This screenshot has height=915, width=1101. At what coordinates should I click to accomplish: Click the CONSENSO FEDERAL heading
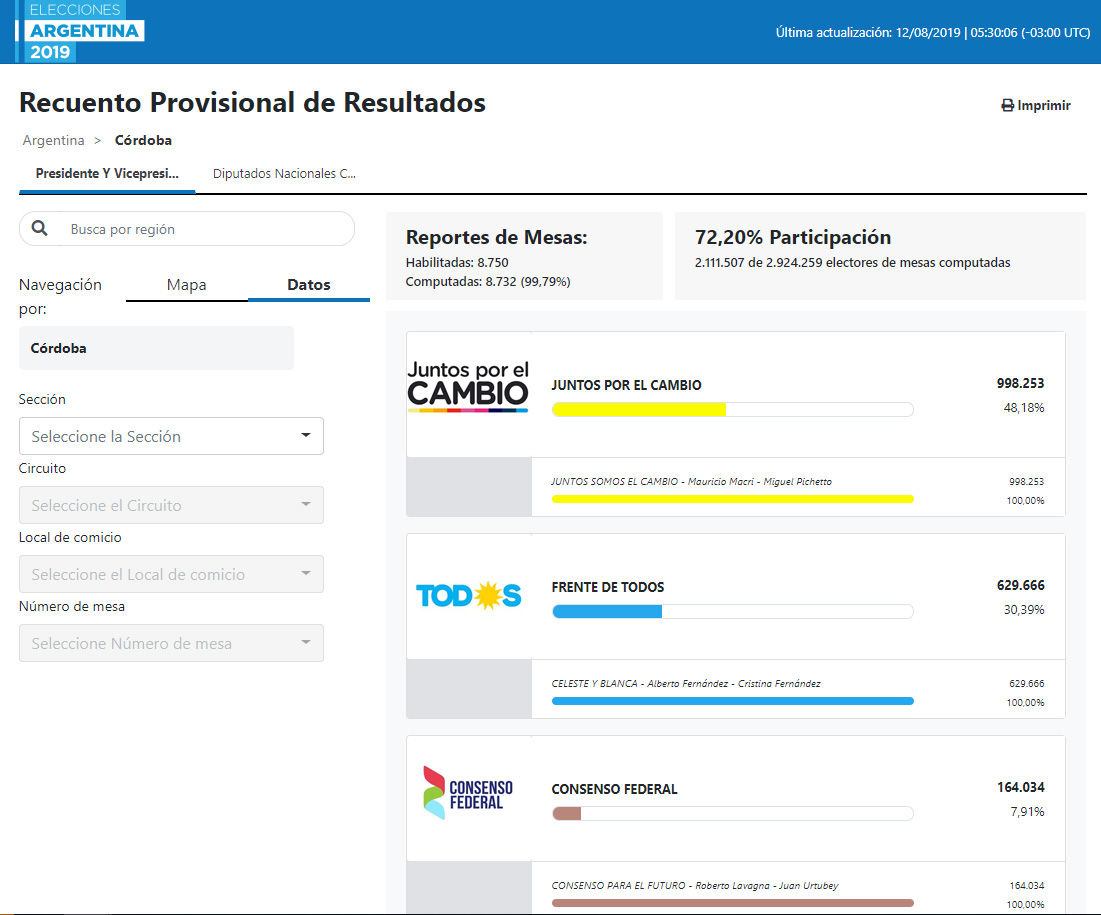click(x=614, y=789)
